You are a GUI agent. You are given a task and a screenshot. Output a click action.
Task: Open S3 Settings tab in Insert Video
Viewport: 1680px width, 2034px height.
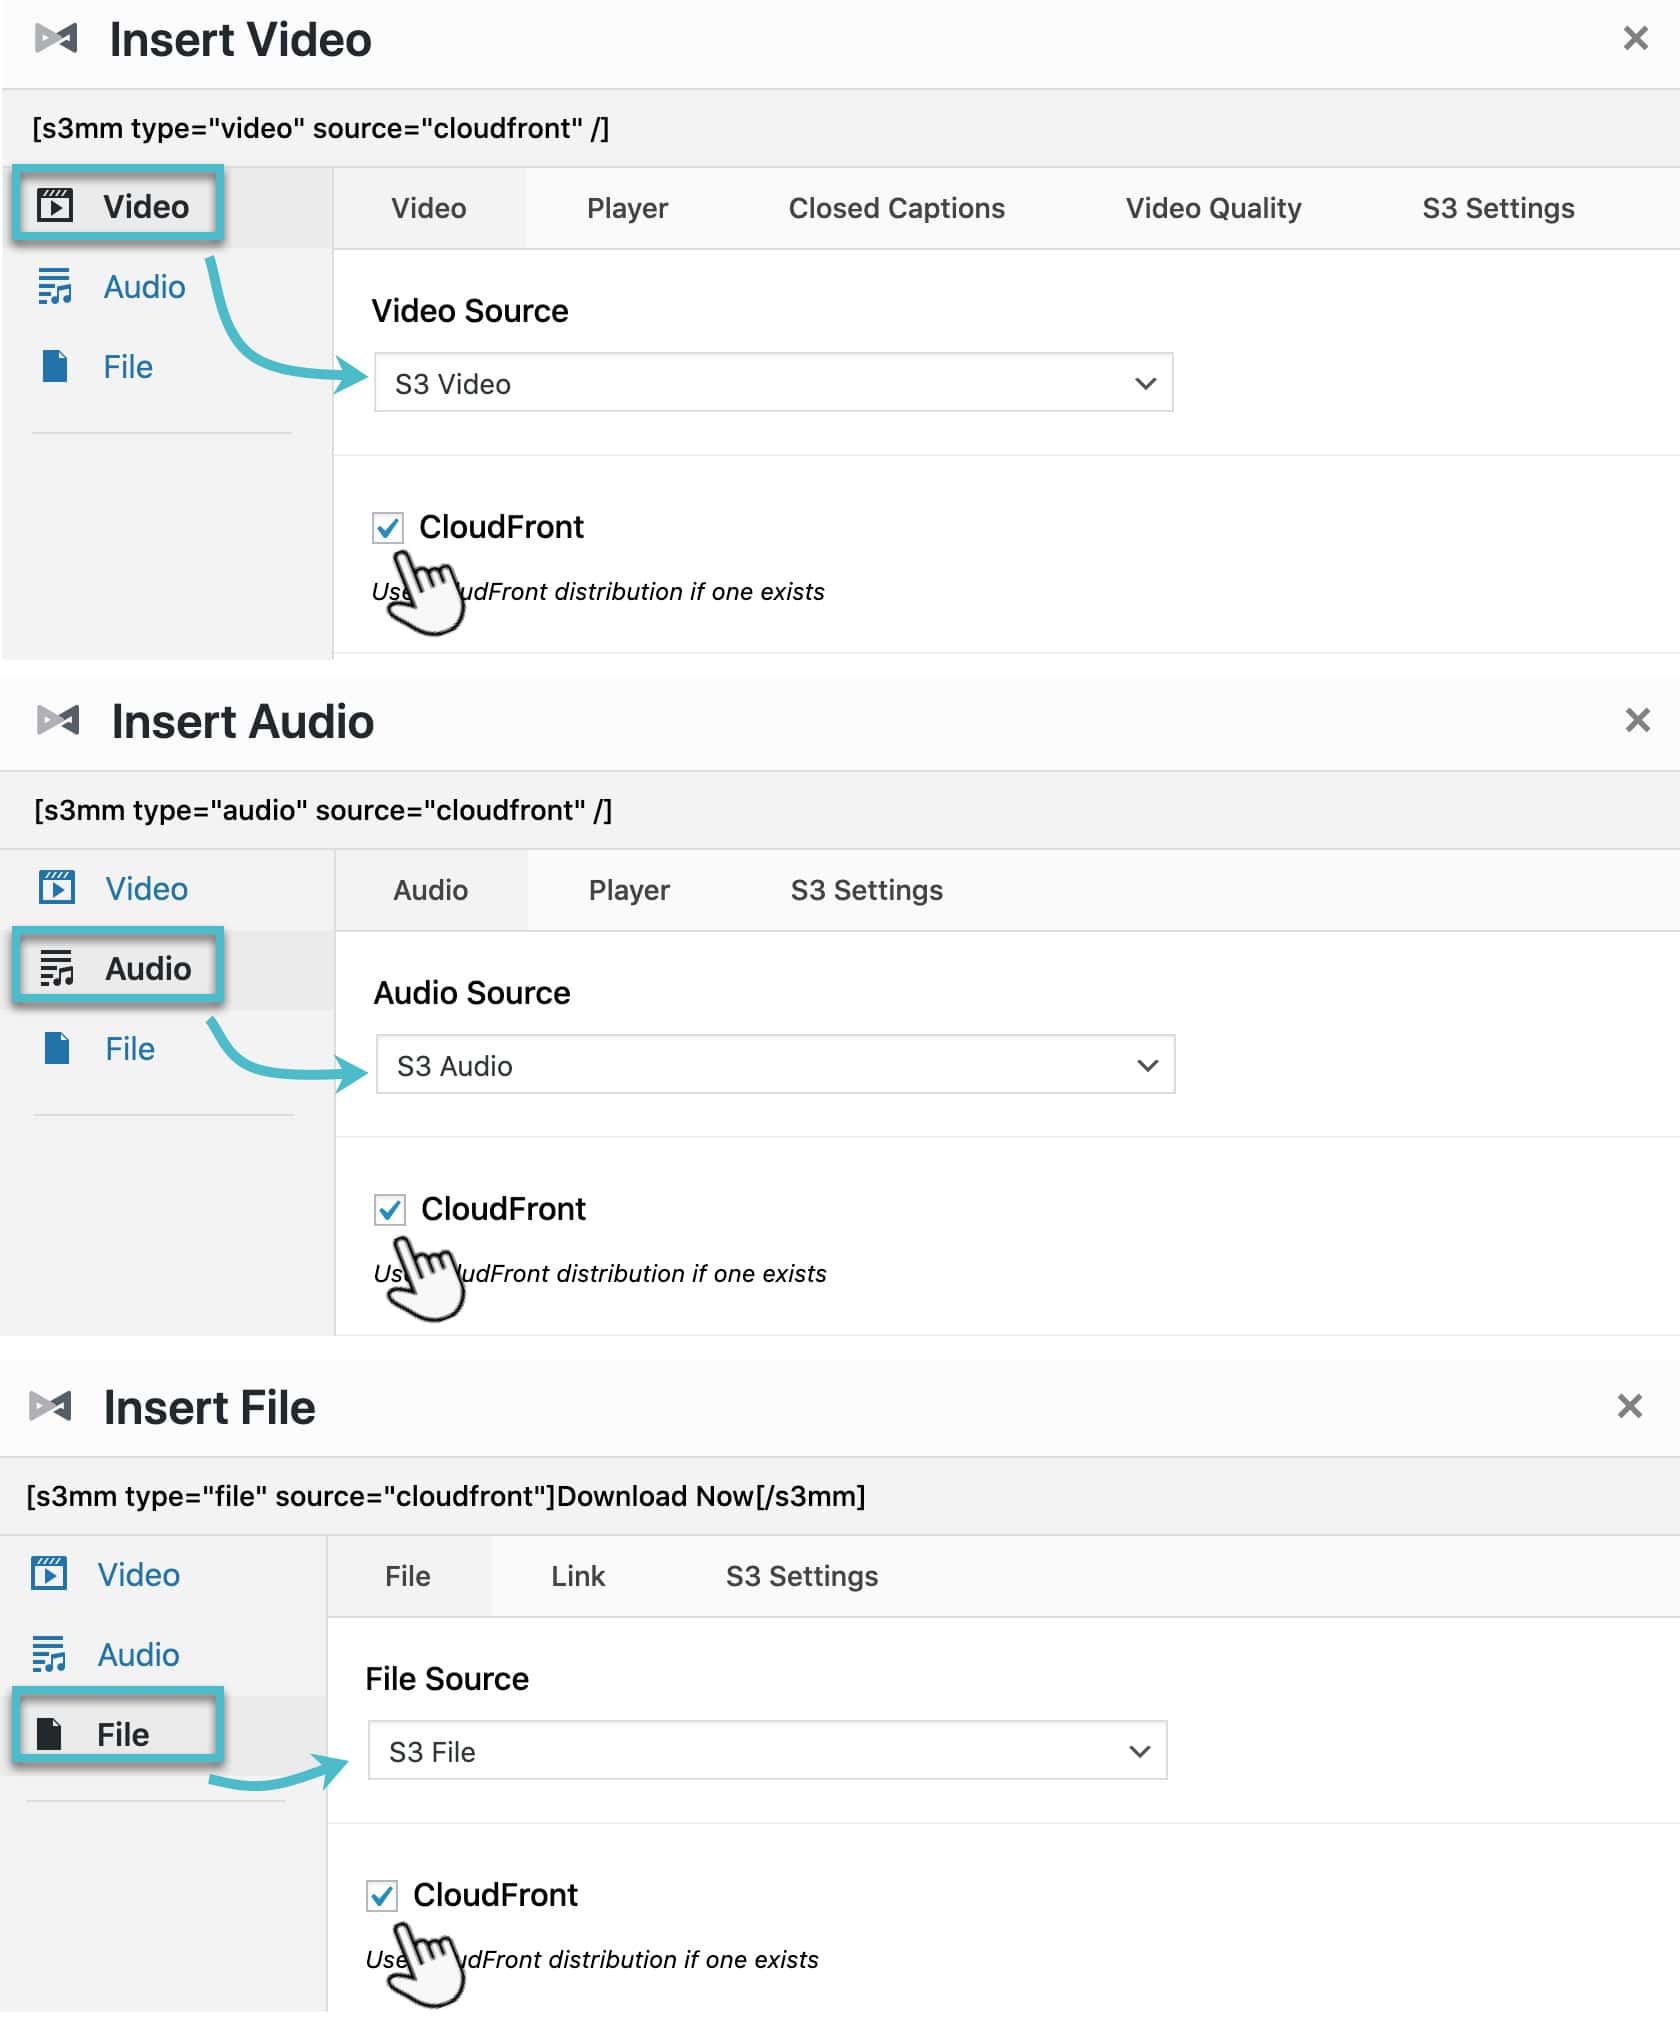(x=1498, y=208)
